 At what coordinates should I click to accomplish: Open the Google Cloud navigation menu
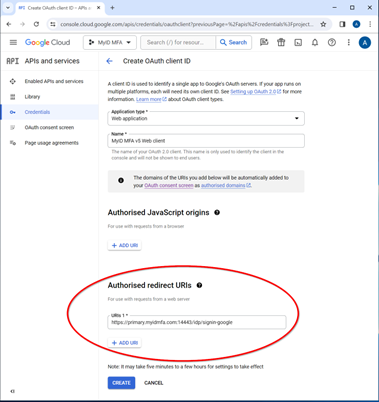pos(13,42)
